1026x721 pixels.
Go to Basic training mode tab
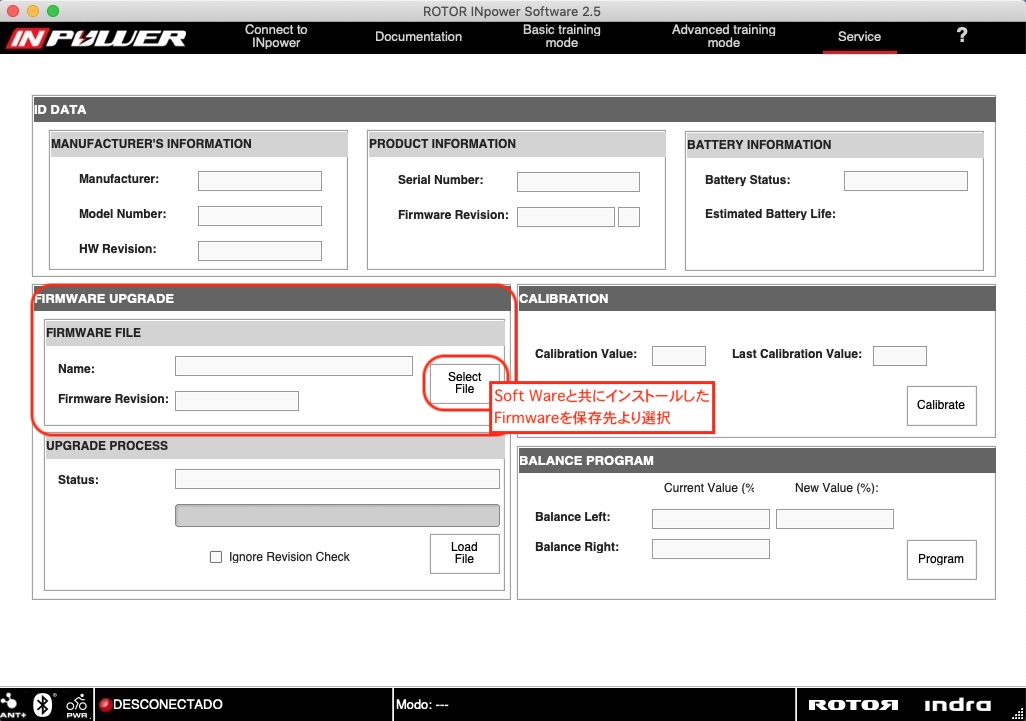(561, 36)
